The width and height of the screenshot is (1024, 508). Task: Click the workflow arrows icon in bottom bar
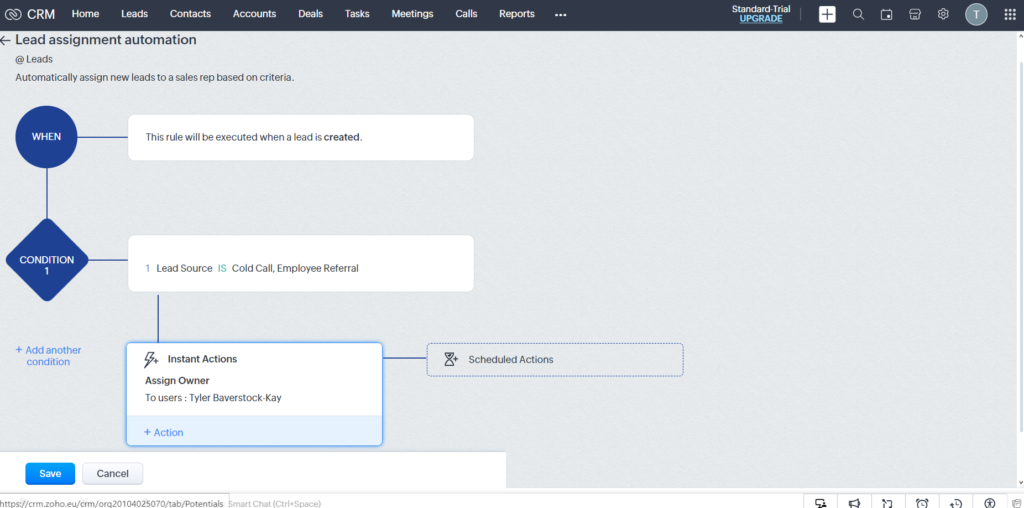click(x=888, y=503)
